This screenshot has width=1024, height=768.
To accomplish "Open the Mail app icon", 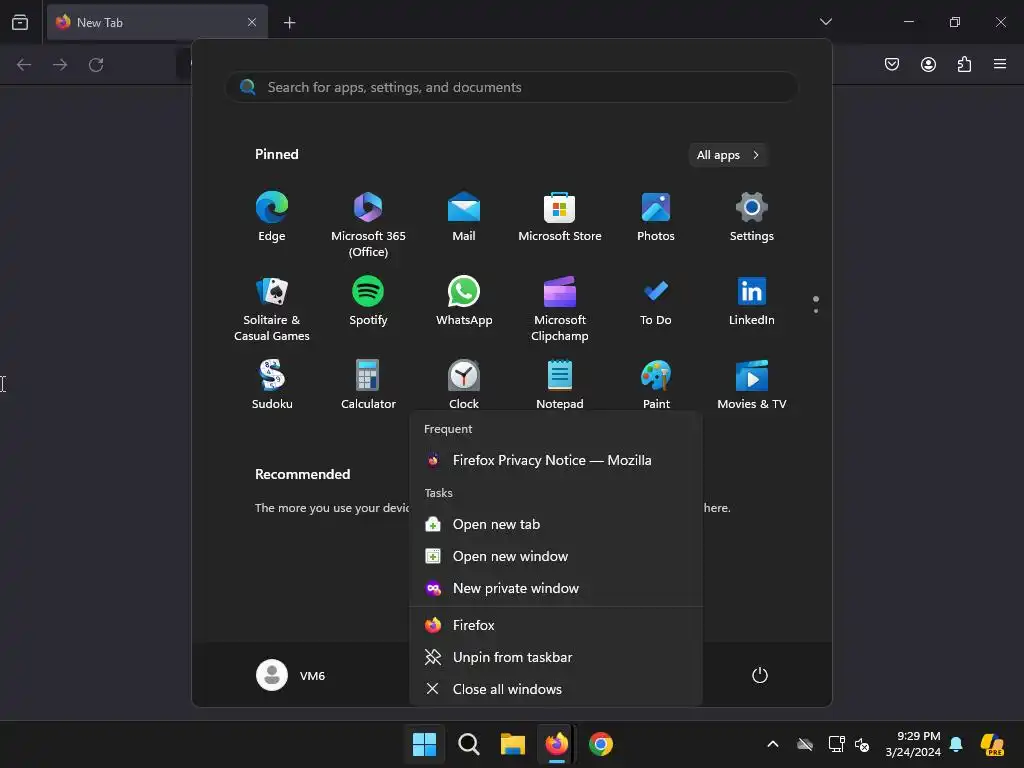I will coord(464,217).
